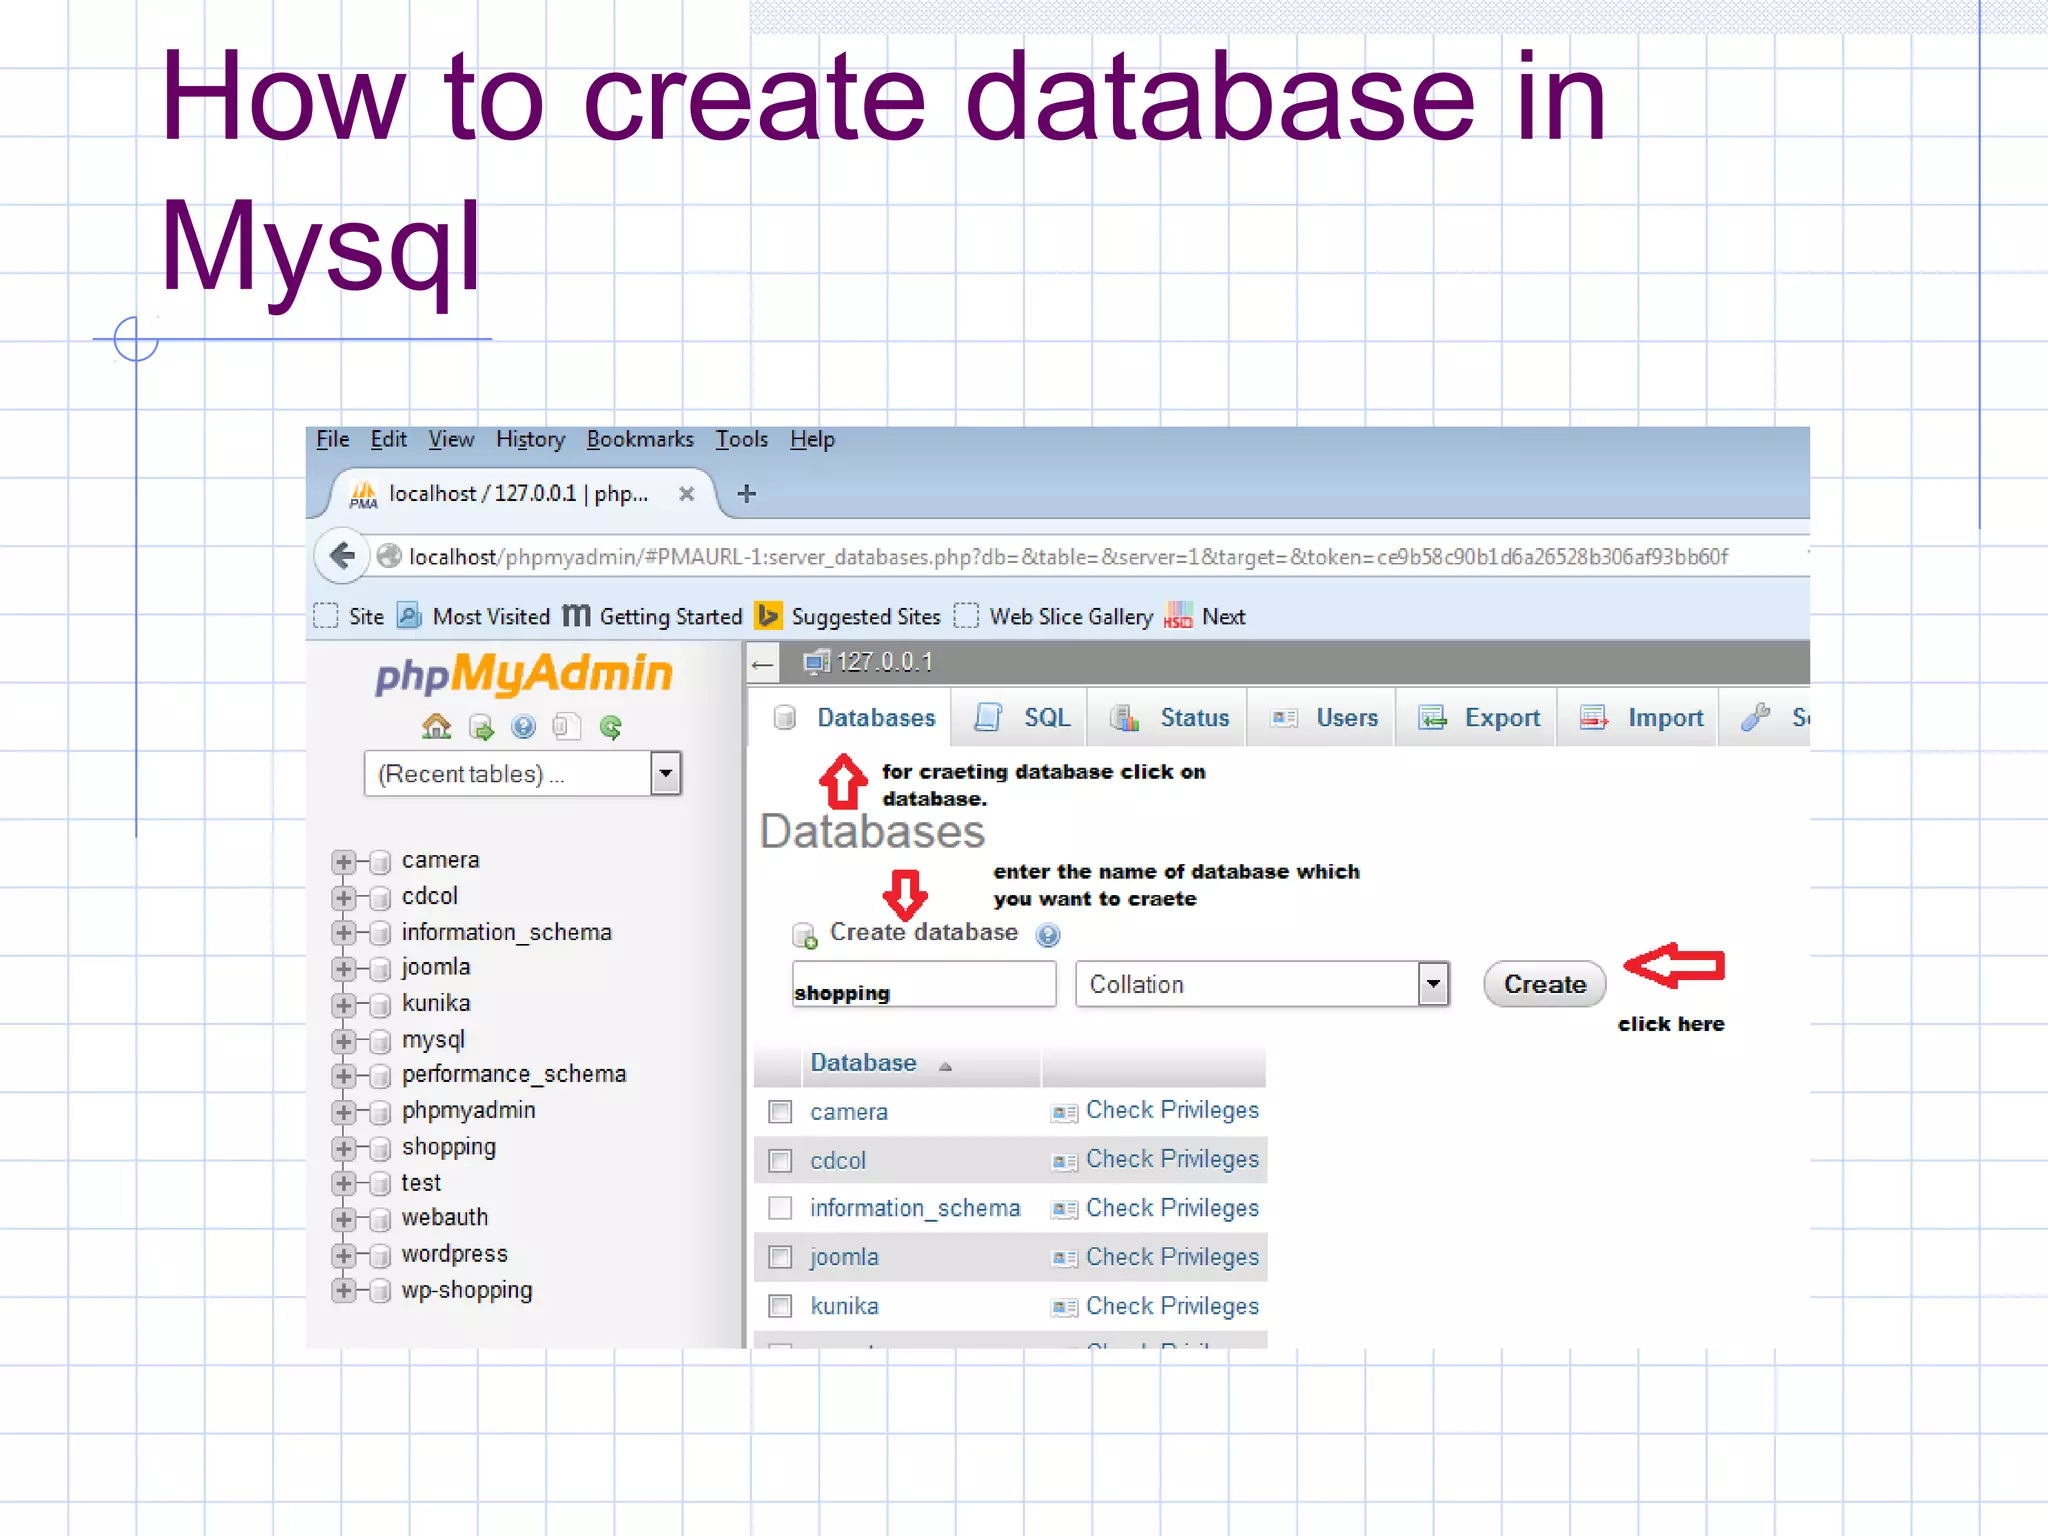The width and height of the screenshot is (2048, 1536).
Task: Click the browser back arrow button
Action: pos(342,556)
